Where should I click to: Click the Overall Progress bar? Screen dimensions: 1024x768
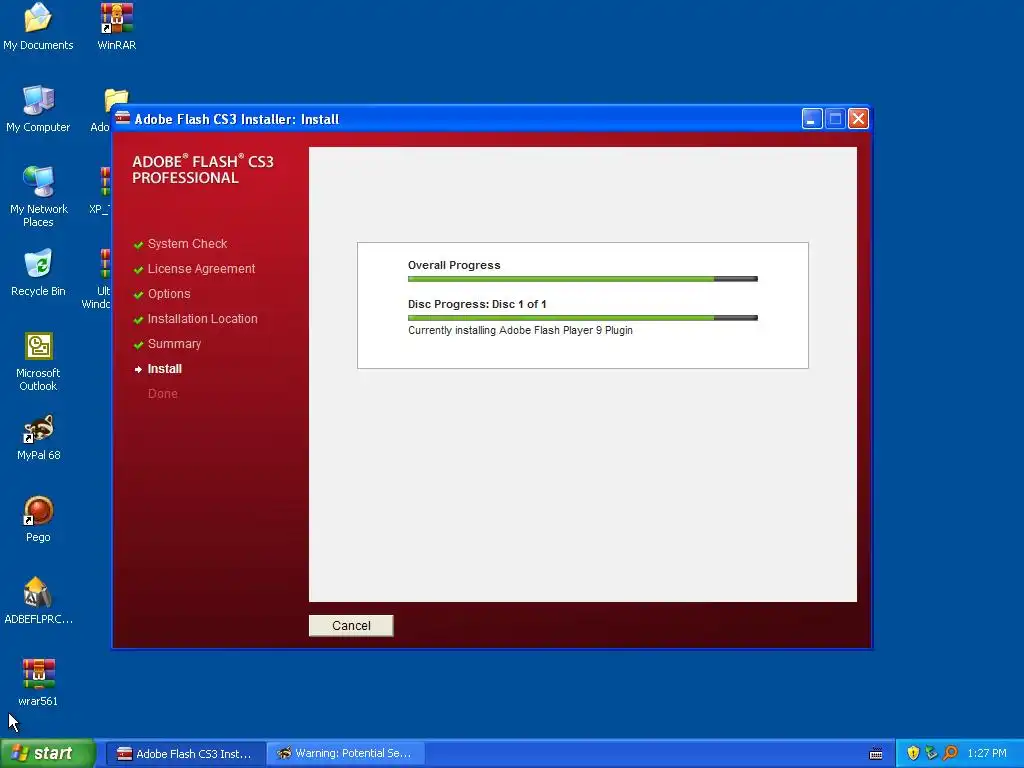(583, 279)
